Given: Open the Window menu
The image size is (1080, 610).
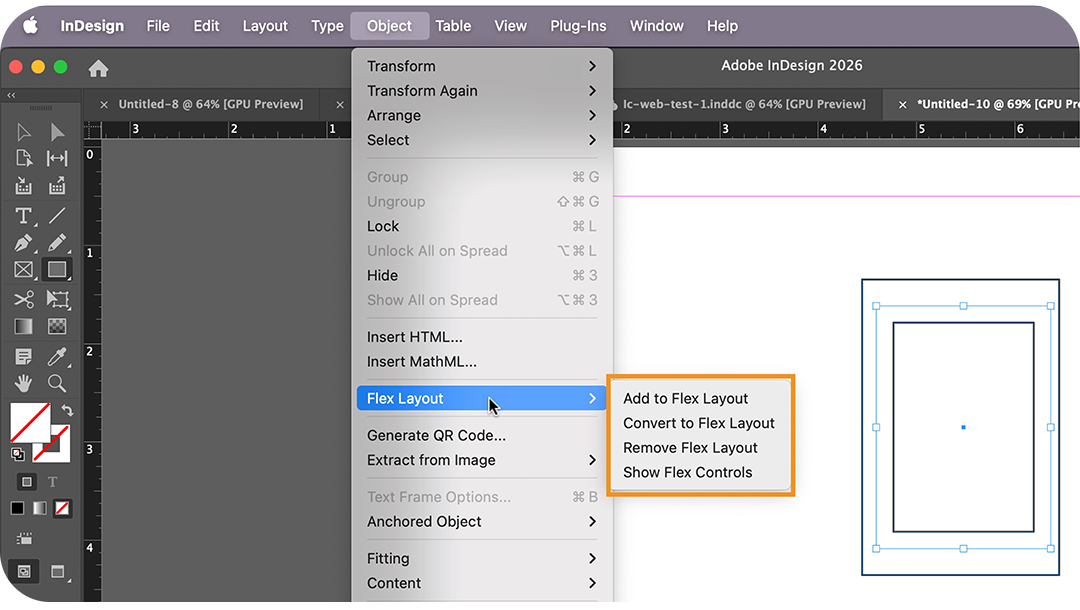Looking at the screenshot, I should [x=656, y=25].
